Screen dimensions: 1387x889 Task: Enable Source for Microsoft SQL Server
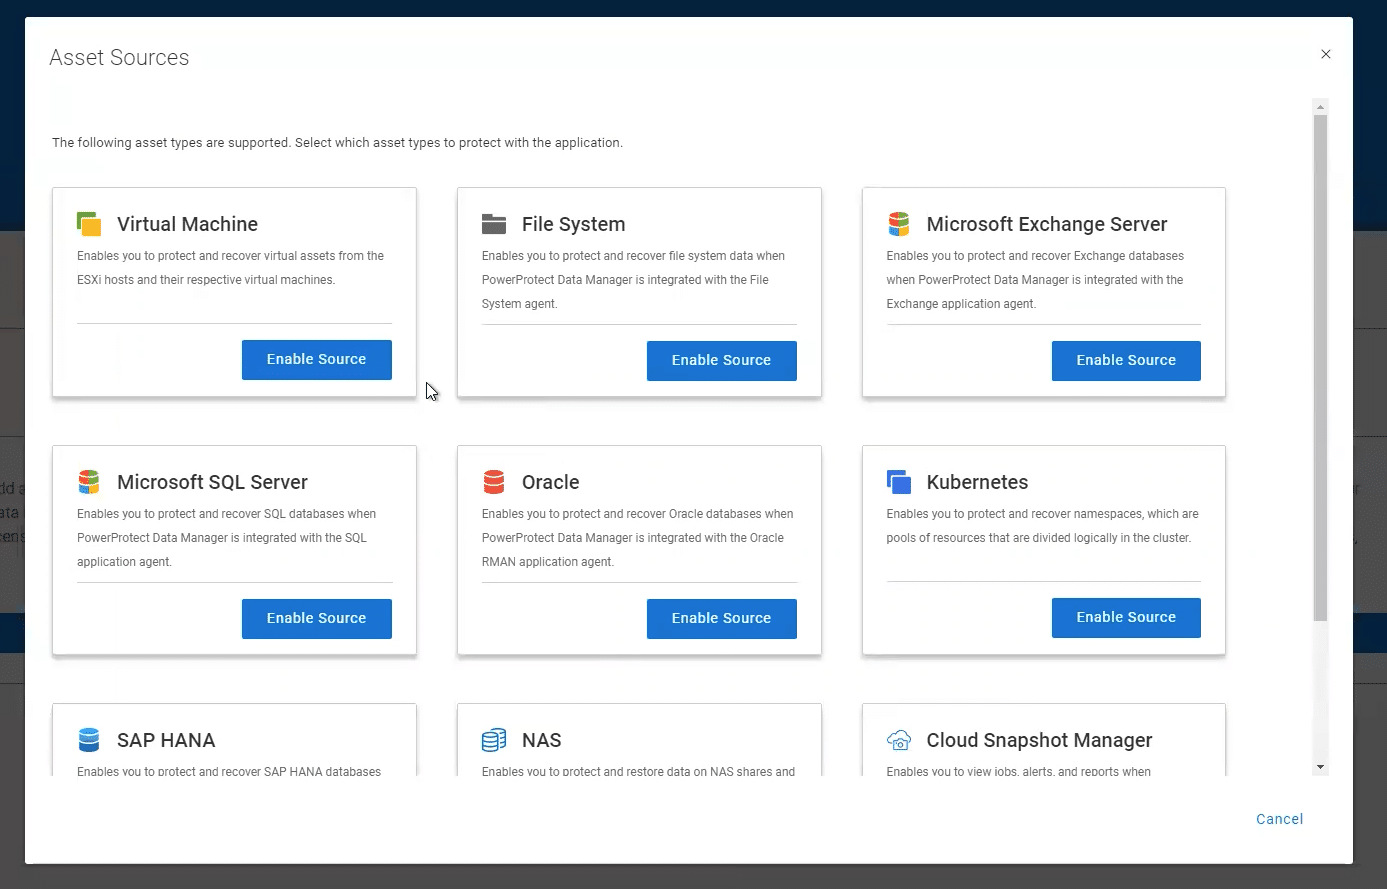coord(317,619)
